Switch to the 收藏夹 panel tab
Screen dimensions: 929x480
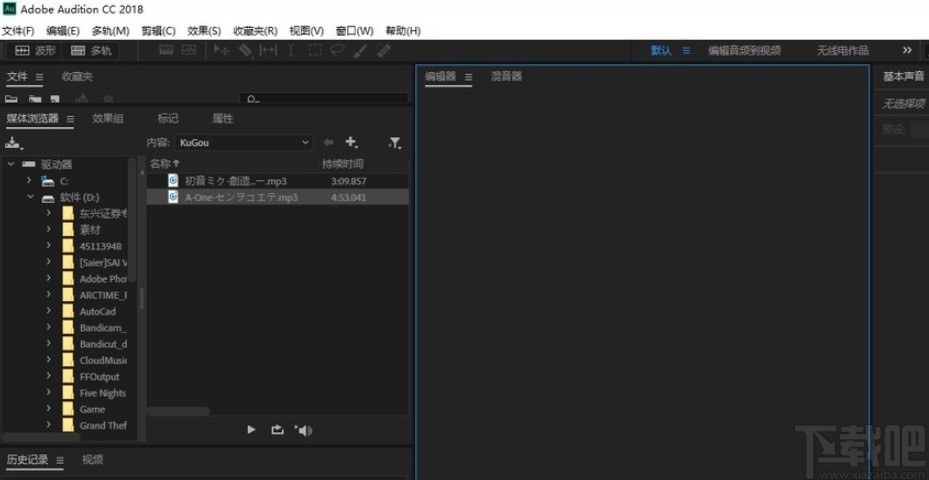[77, 76]
